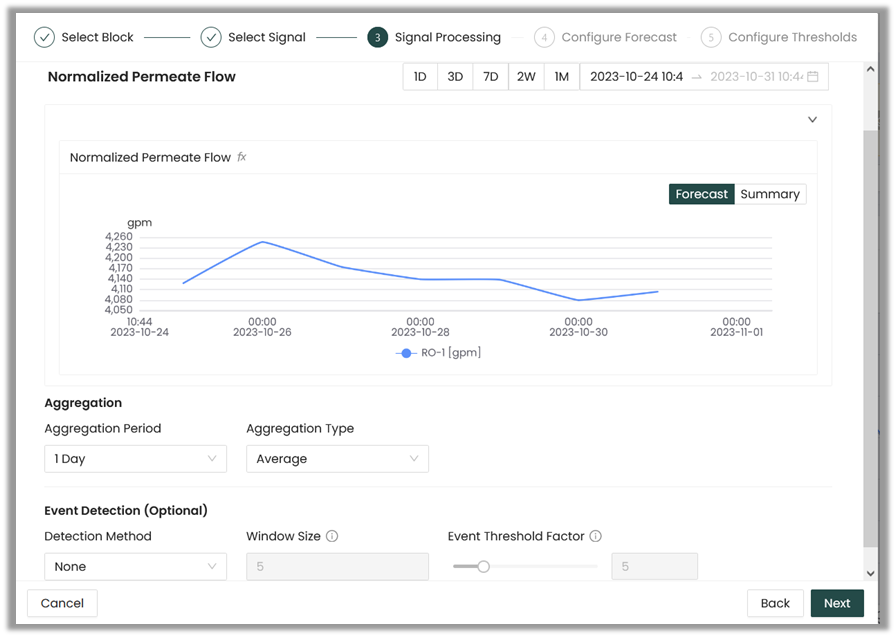Click the Event Threshold Factor info icon
The height and width of the screenshot is (637, 896).
(x=595, y=536)
